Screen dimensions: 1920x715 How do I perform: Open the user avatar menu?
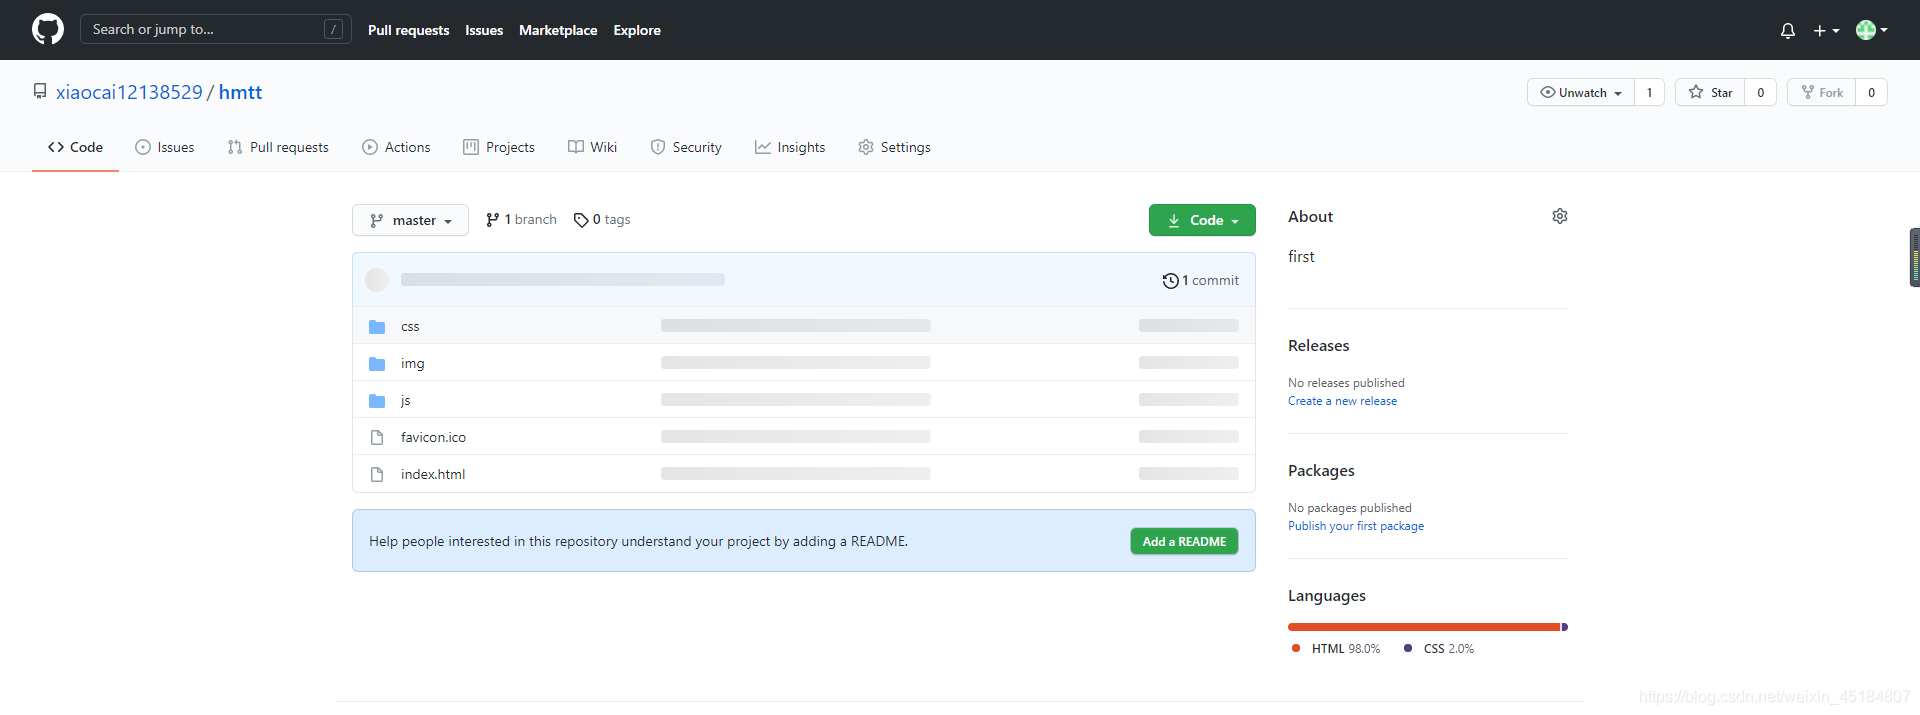(1872, 30)
